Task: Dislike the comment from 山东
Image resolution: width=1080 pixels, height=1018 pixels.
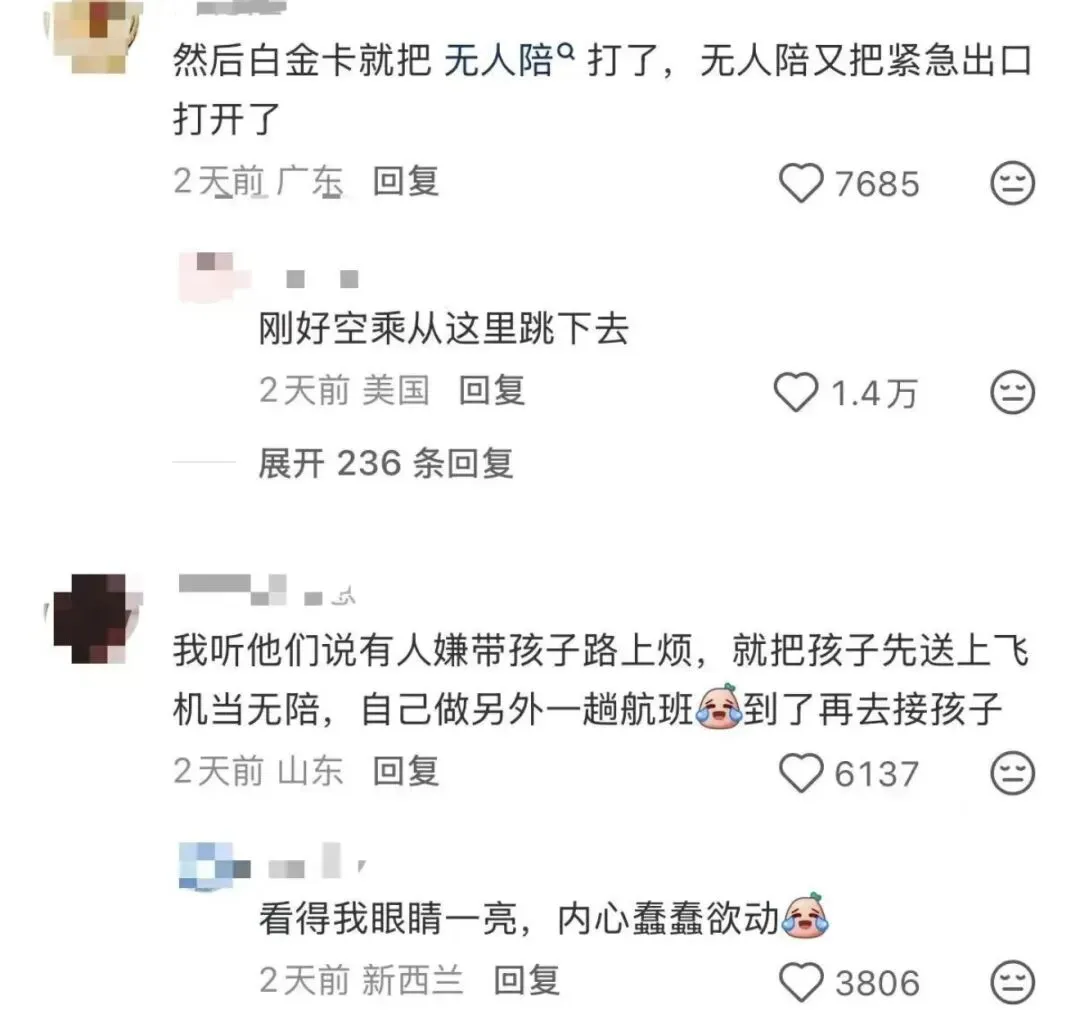Action: point(1012,773)
